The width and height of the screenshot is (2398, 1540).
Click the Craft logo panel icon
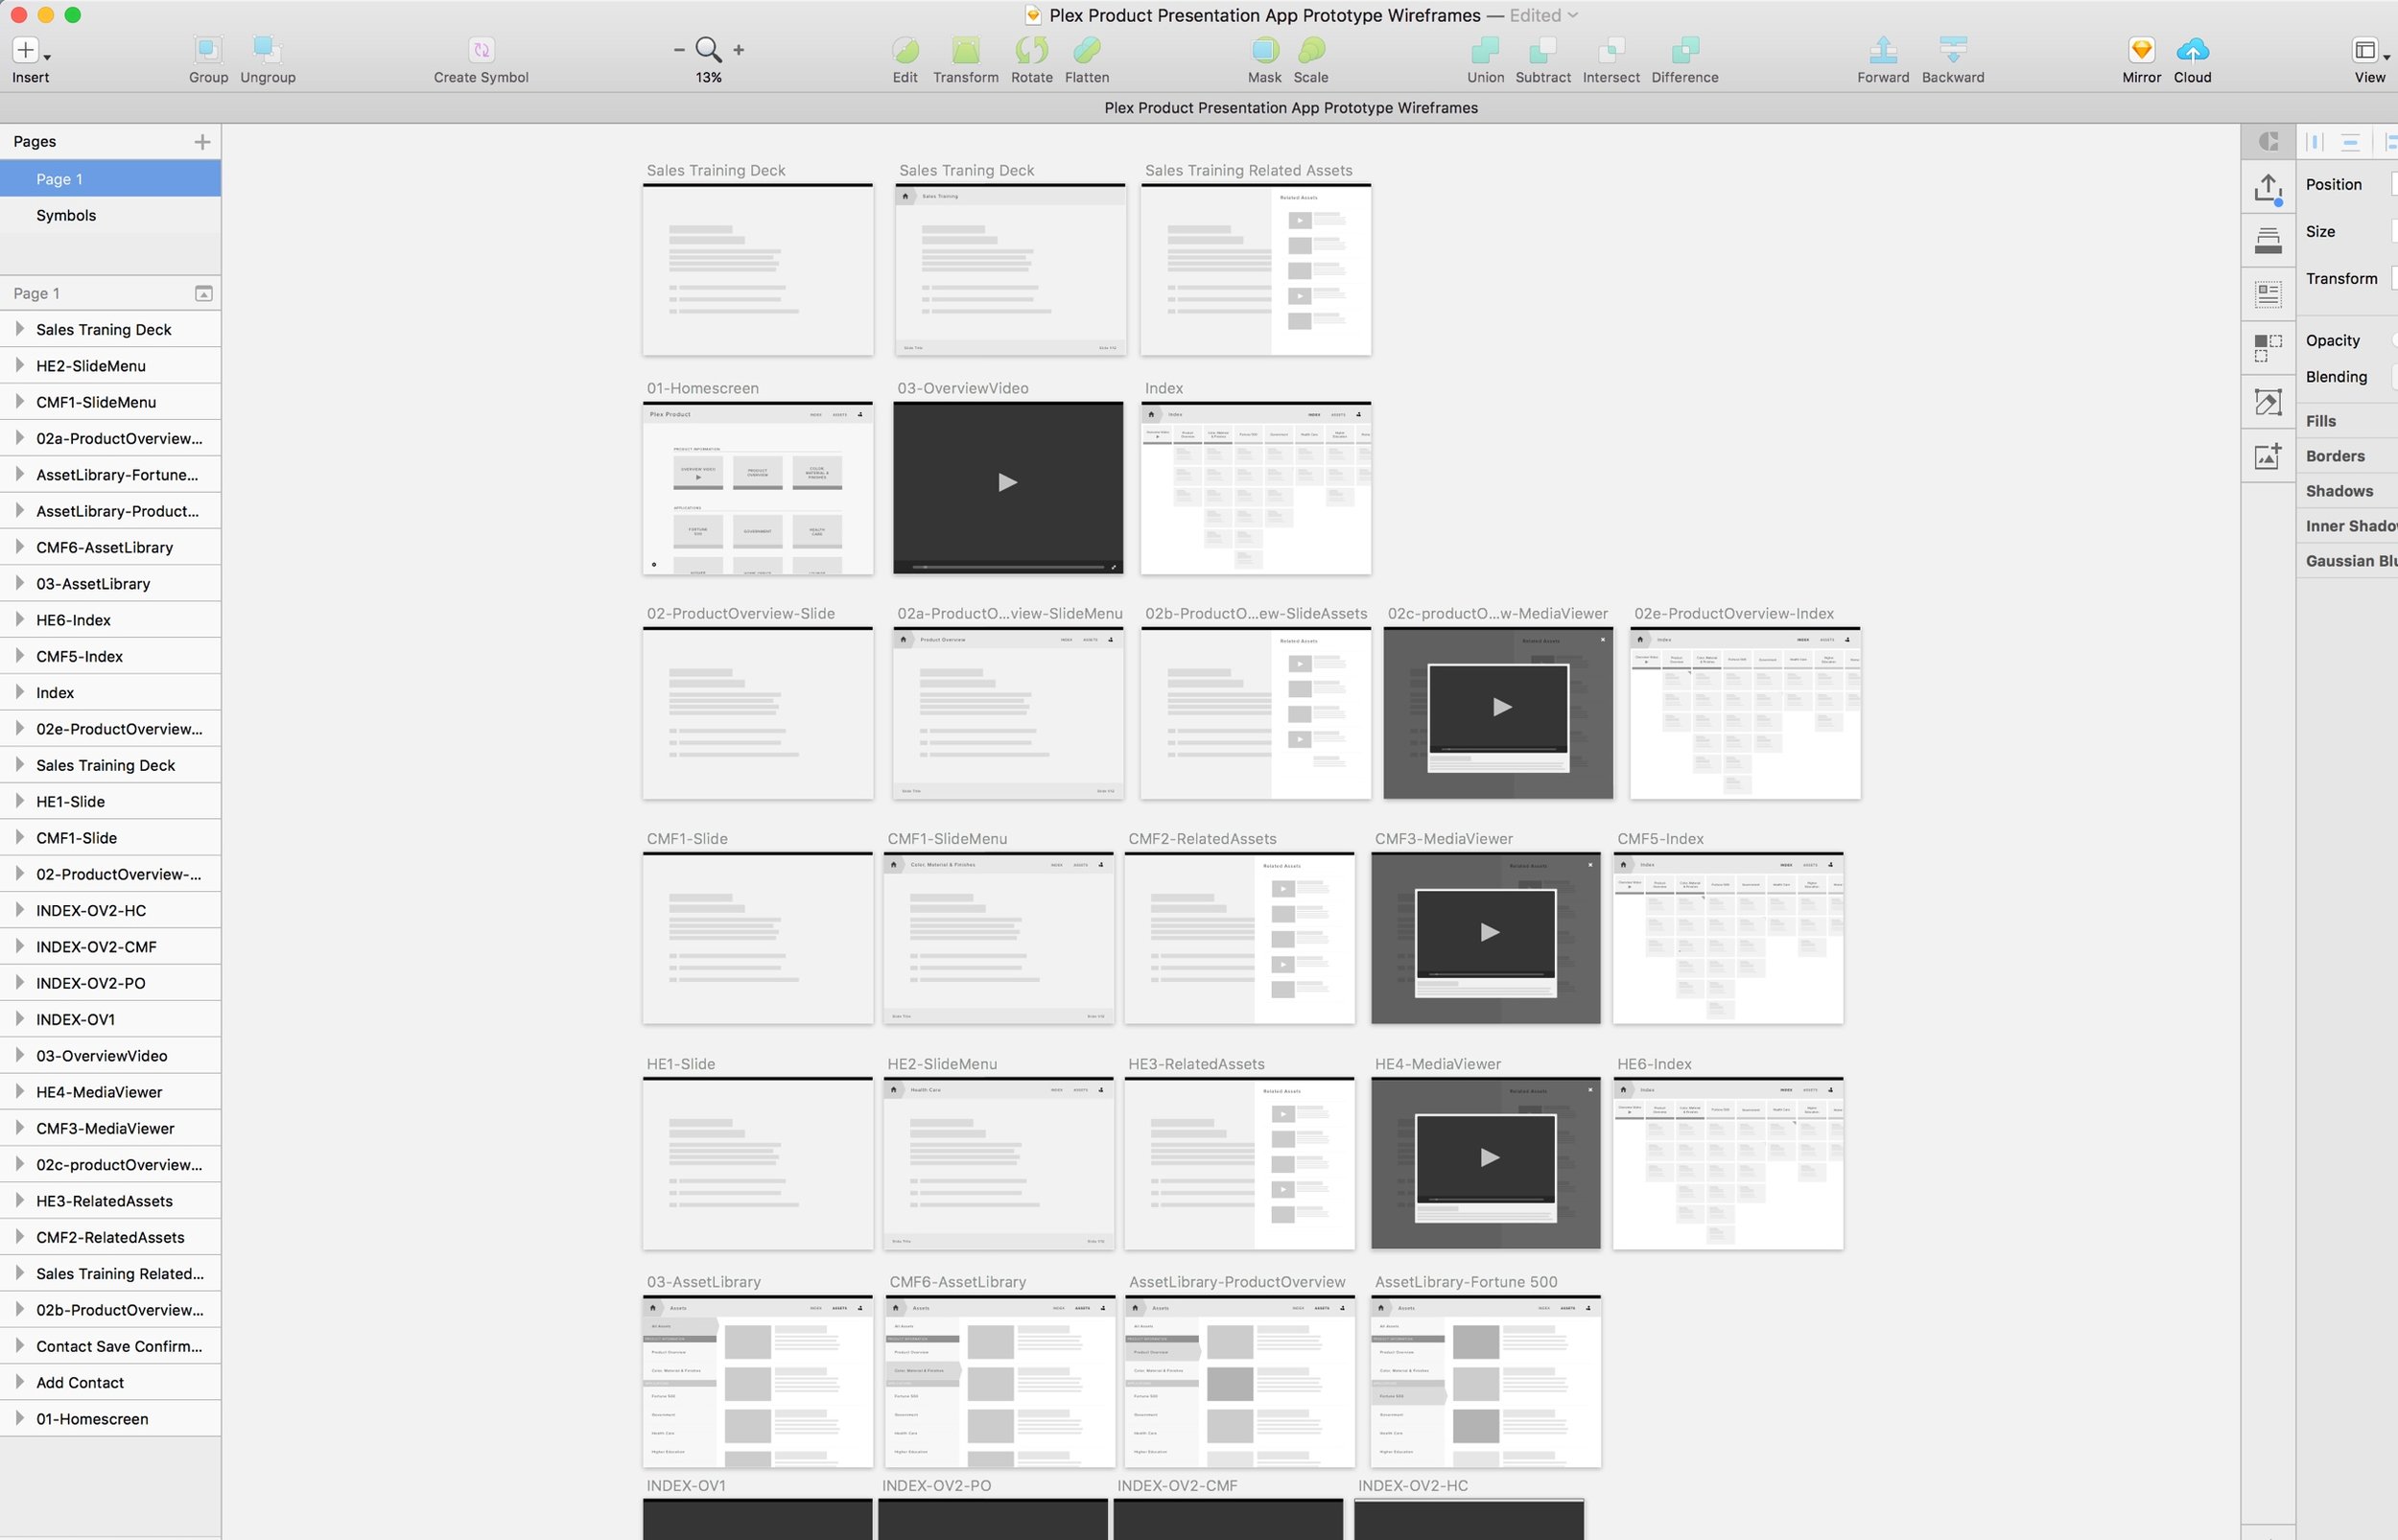2269,142
